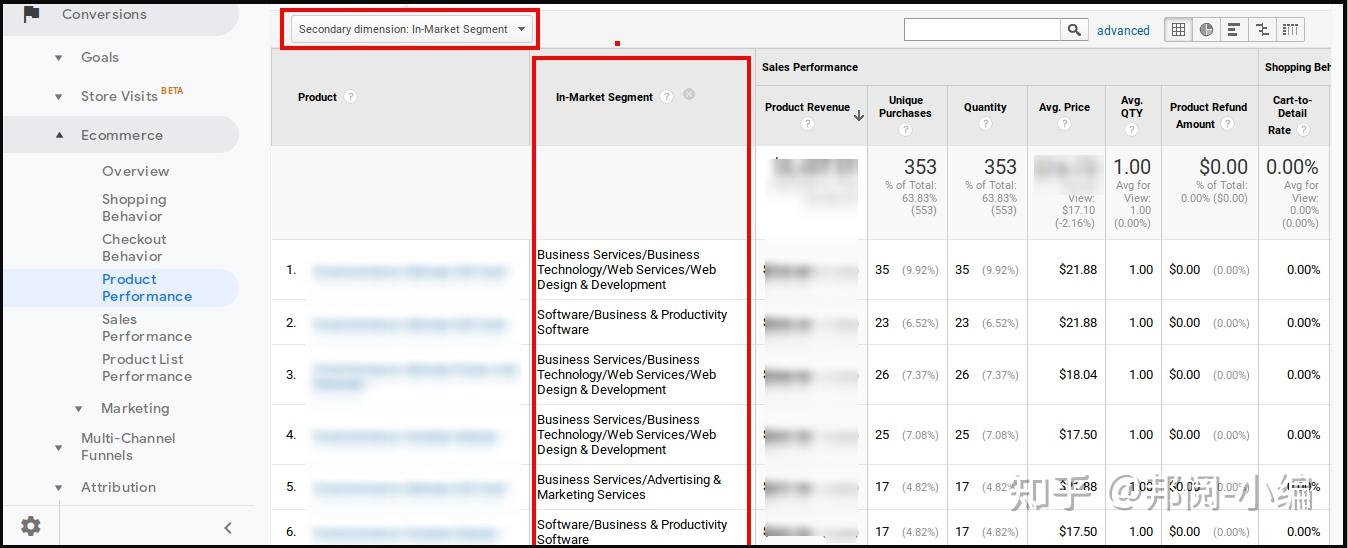Expand the Attribution section

point(59,488)
